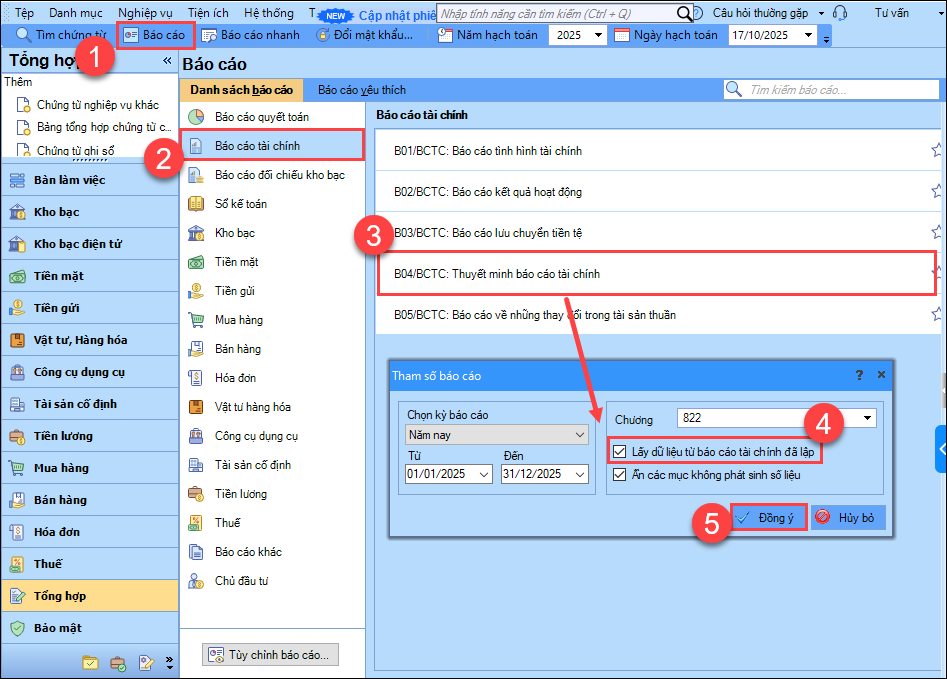The image size is (947, 679).
Task: Click the Sổ kế toán book icon
Action: pyautogui.click(x=196, y=204)
